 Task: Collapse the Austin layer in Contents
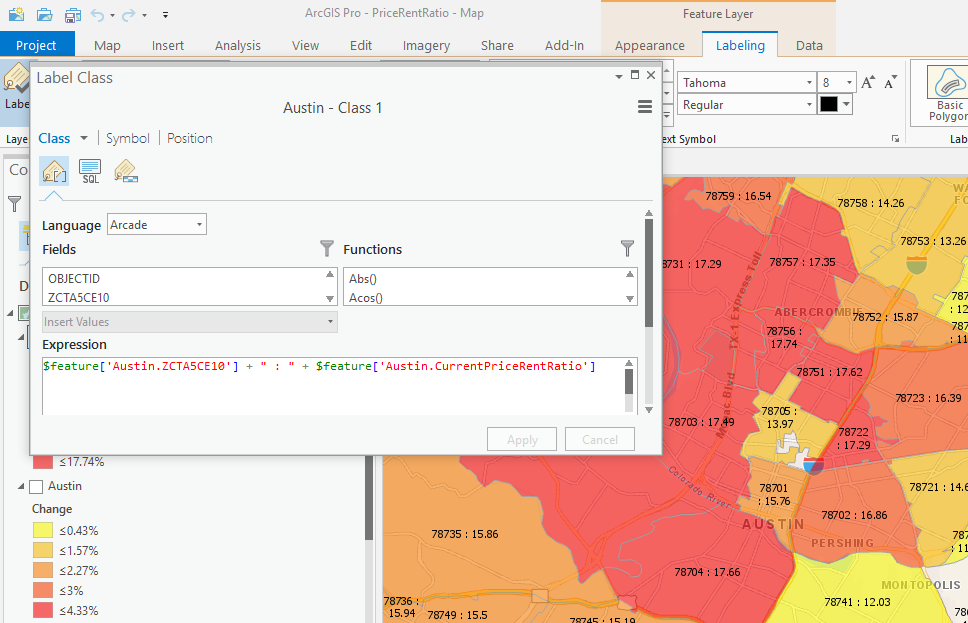coord(20,487)
